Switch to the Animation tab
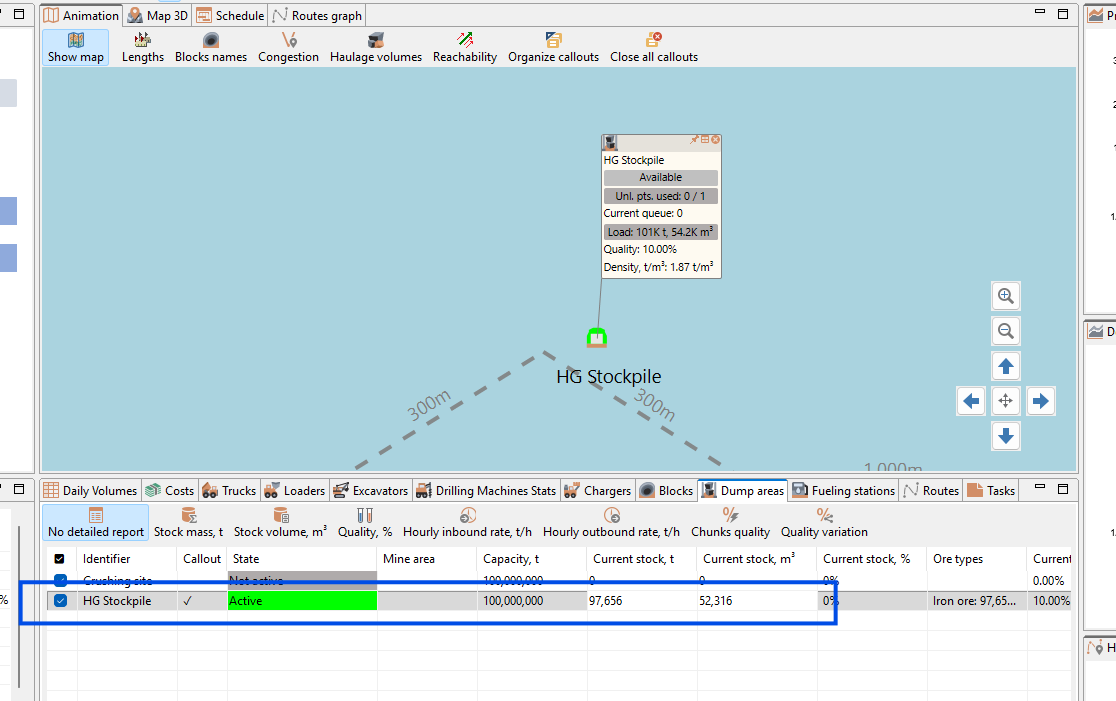This screenshot has height=701, width=1116. click(x=82, y=16)
